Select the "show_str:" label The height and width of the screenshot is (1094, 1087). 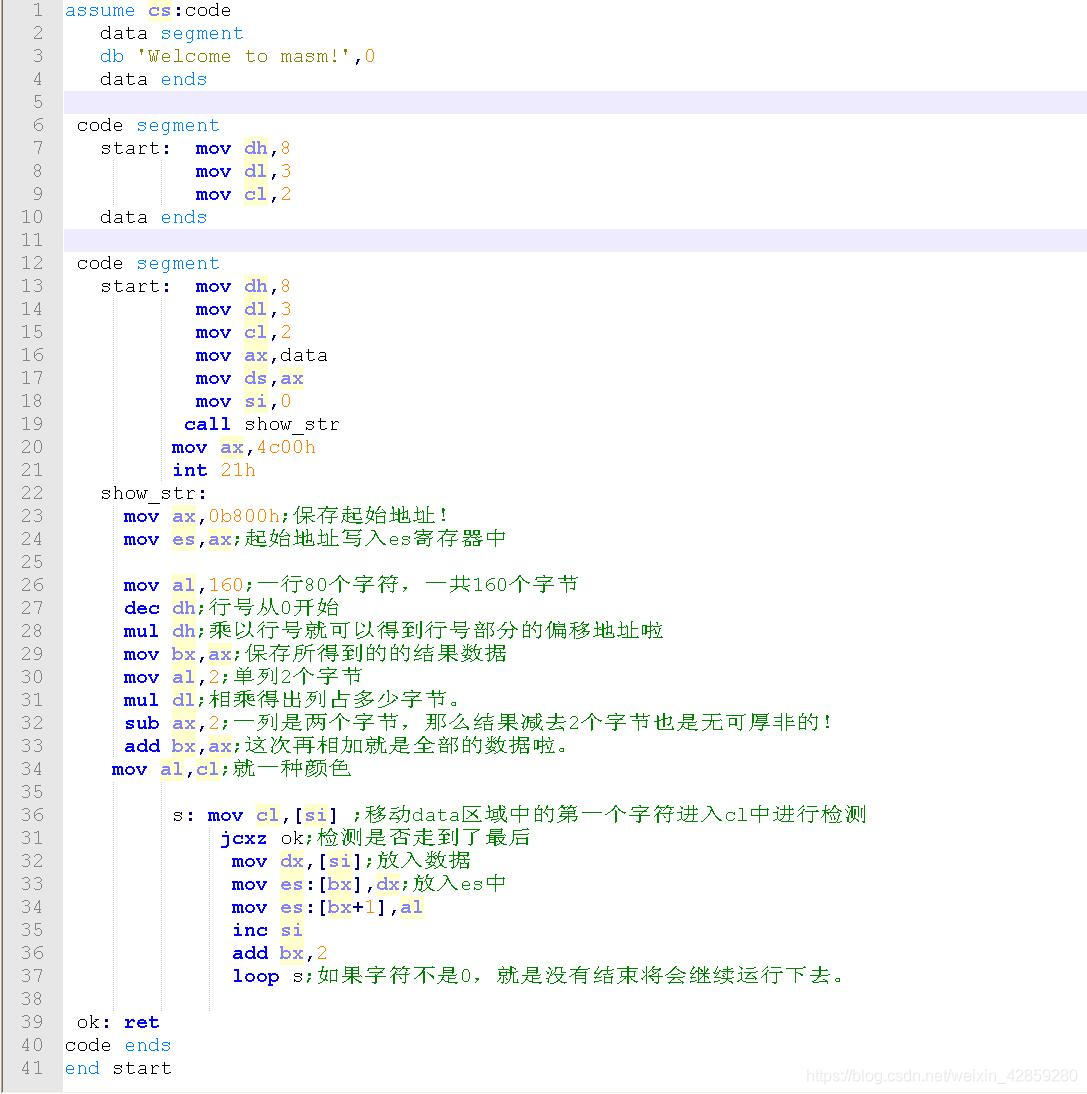click(150, 493)
